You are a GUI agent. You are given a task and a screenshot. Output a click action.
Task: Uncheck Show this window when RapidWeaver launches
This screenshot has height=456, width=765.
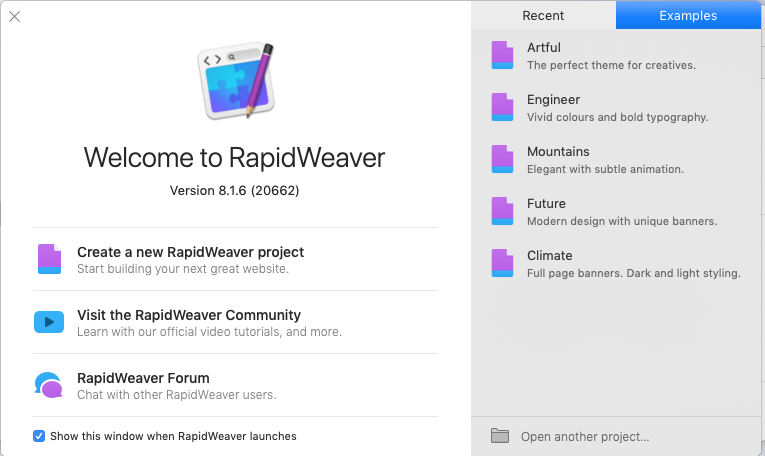[x=39, y=436]
